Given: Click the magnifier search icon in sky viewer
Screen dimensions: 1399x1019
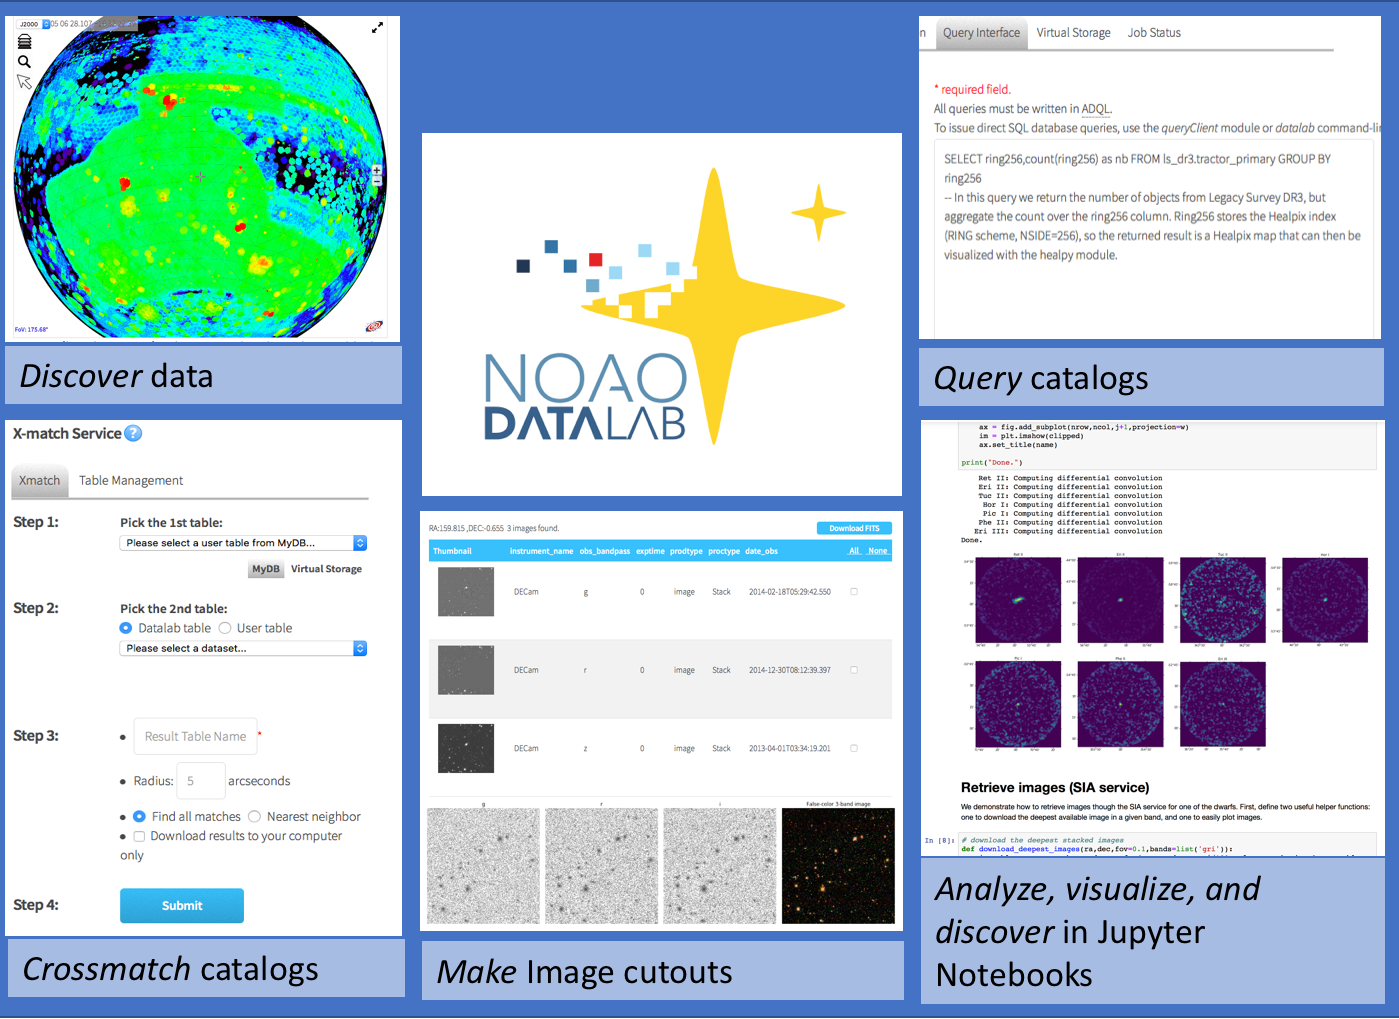Looking at the screenshot, I should tap(25, 62).
